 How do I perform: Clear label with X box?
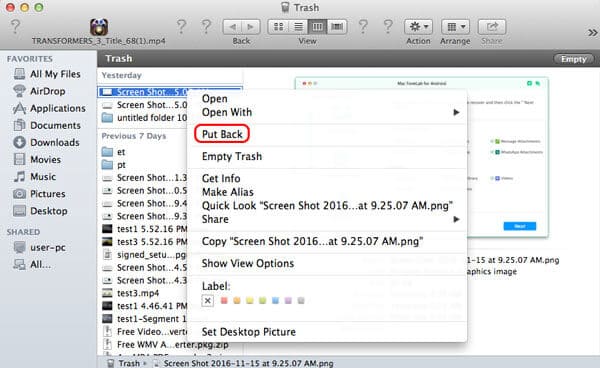tap(207, 301)
